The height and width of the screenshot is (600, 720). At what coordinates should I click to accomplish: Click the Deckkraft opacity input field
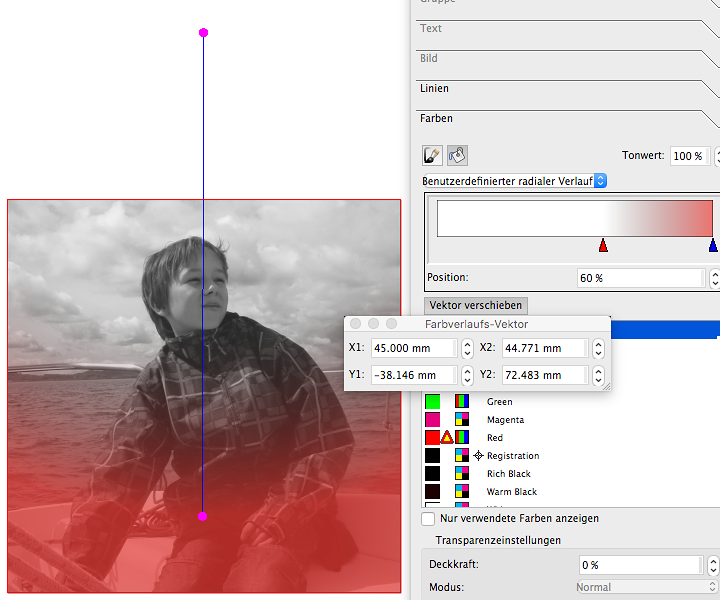tap(638, 565)
